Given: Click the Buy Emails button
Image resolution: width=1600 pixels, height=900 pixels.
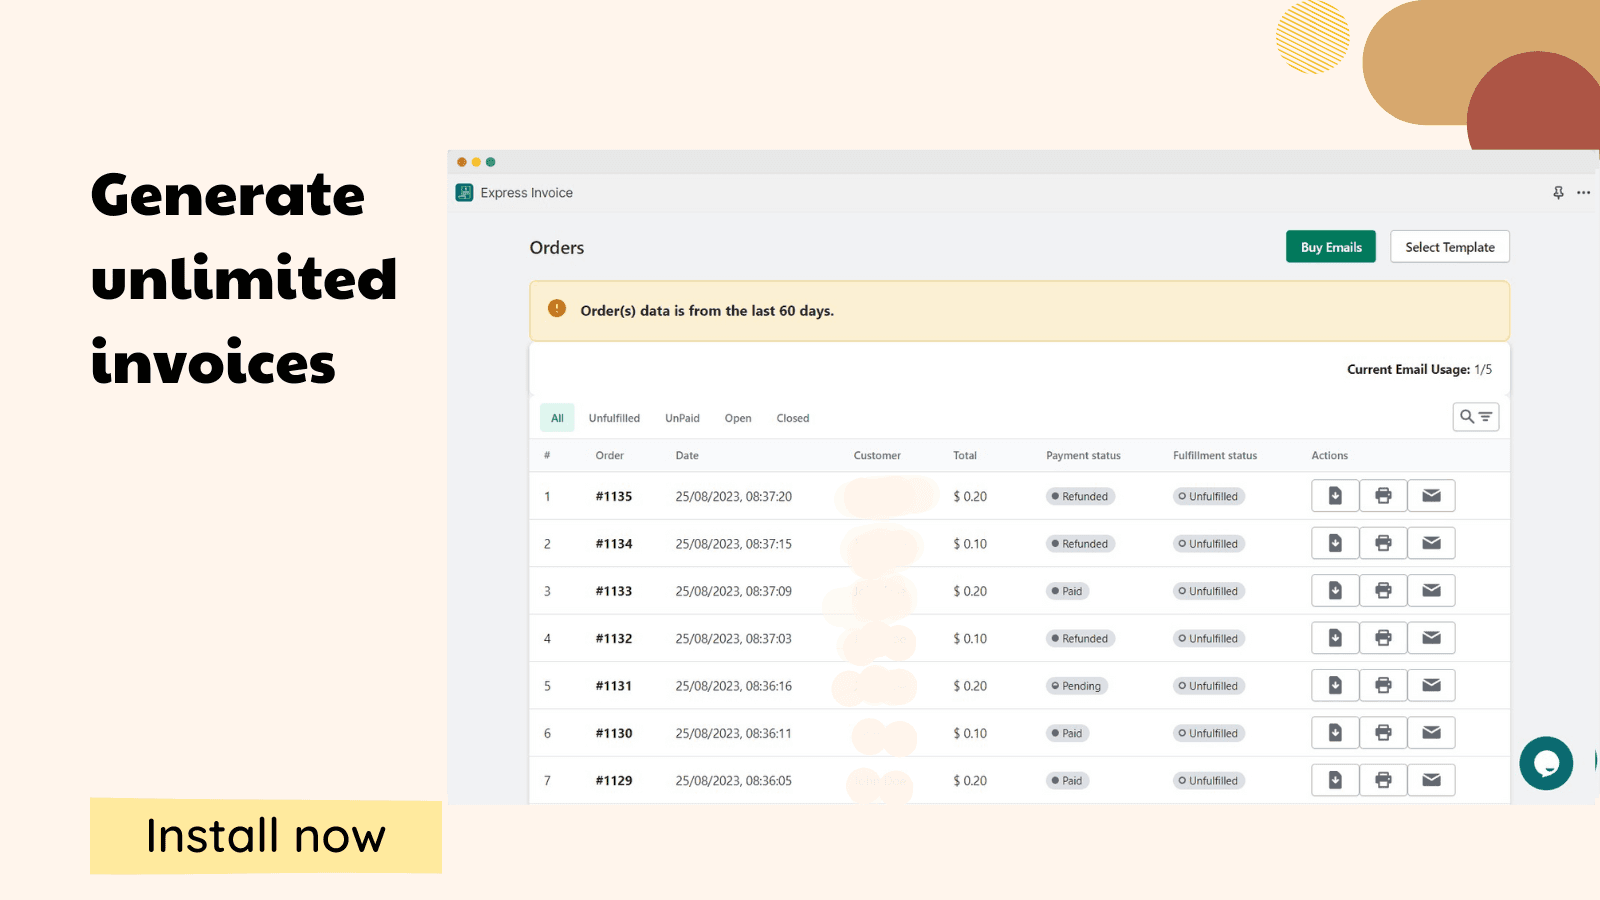Looking at the screenshot, I should [x=1330, y=246].
